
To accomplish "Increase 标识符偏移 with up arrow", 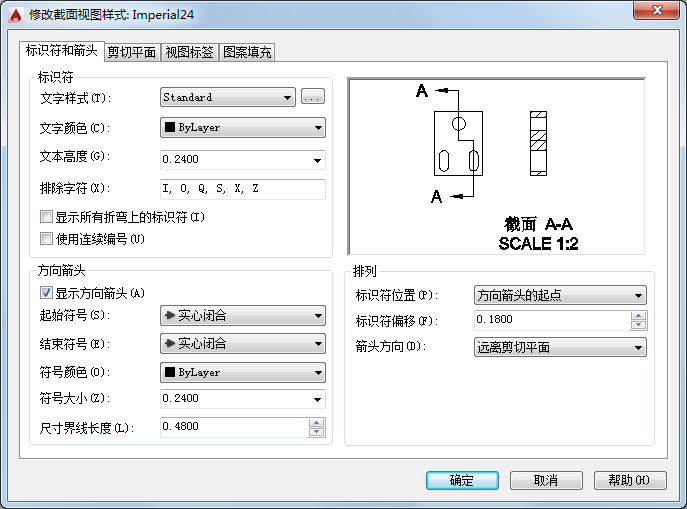I will click(x=639, y=316).
